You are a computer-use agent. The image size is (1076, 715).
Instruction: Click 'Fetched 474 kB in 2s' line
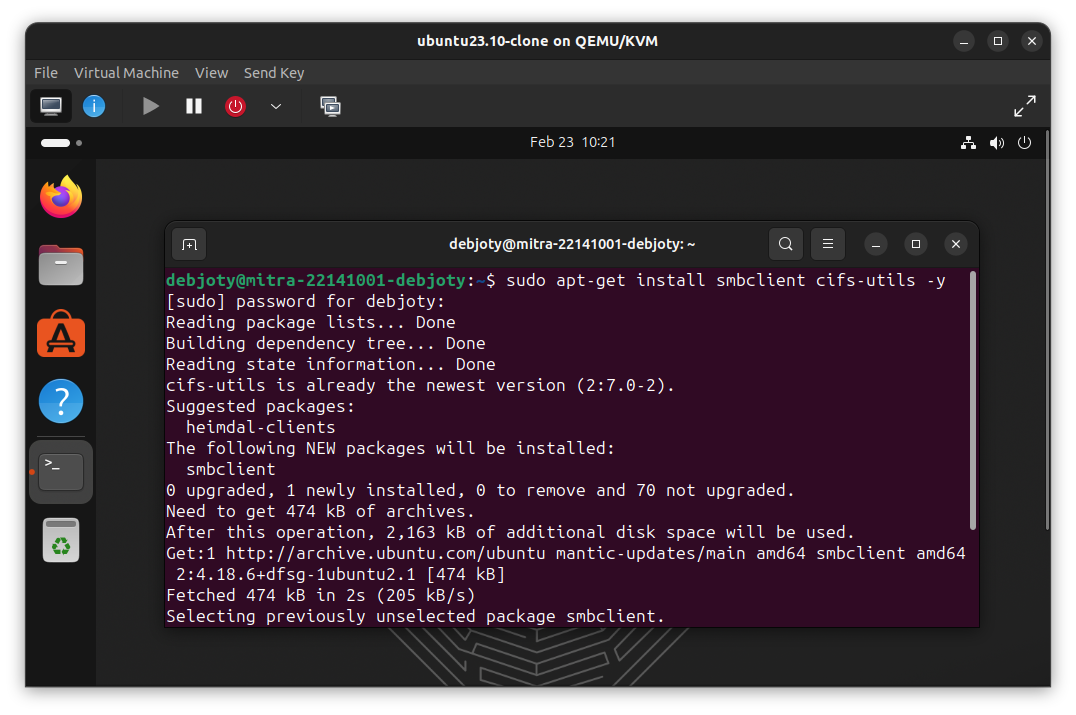[320, 595]
